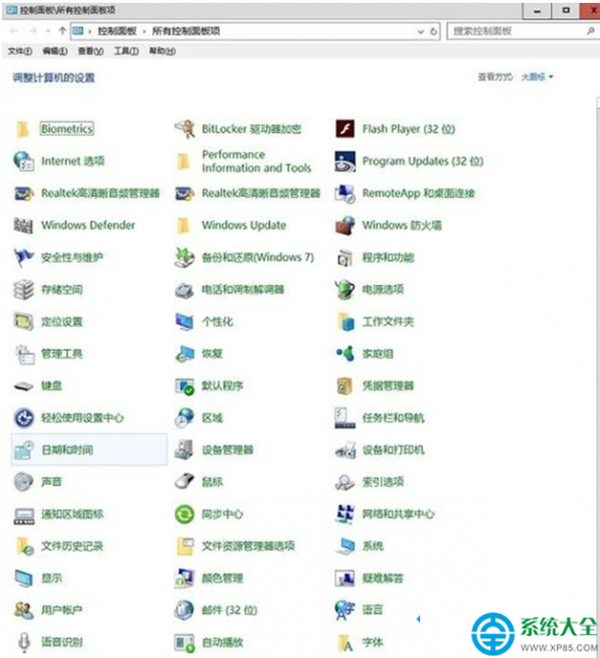This screenshot has height=658, width=600.
Task: Go back with the back arrow
Action: tap(14, 31)
